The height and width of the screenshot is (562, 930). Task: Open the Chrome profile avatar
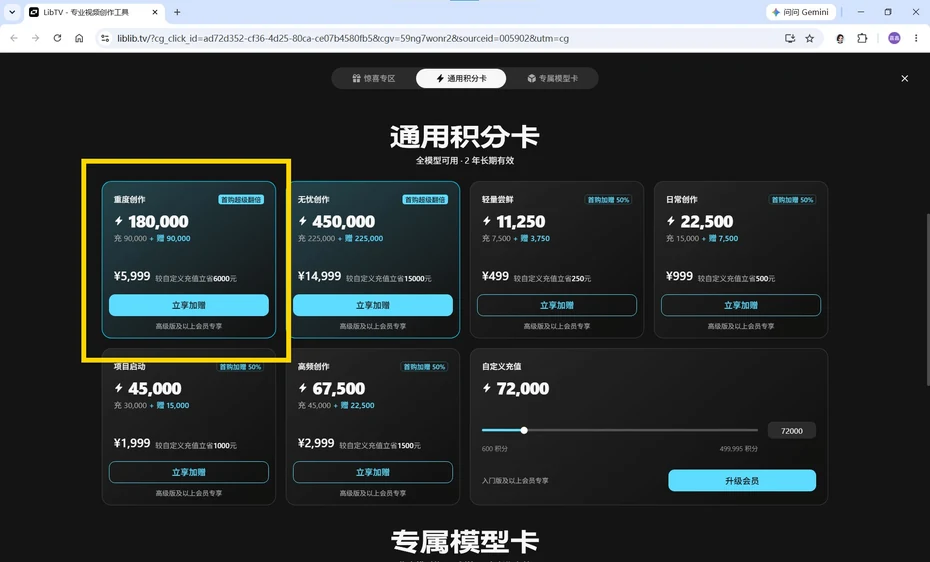coord(894,38)
